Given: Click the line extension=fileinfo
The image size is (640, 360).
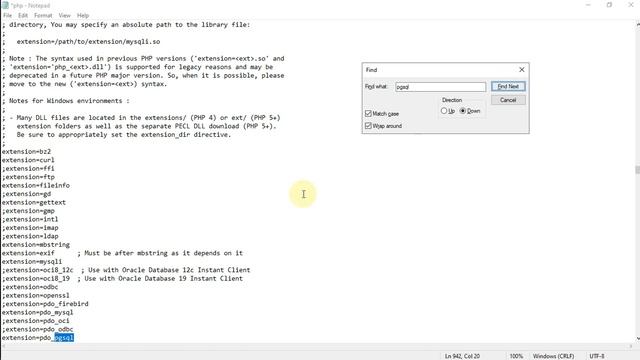Looking at the screenshot, I should [x=36, y=185].
